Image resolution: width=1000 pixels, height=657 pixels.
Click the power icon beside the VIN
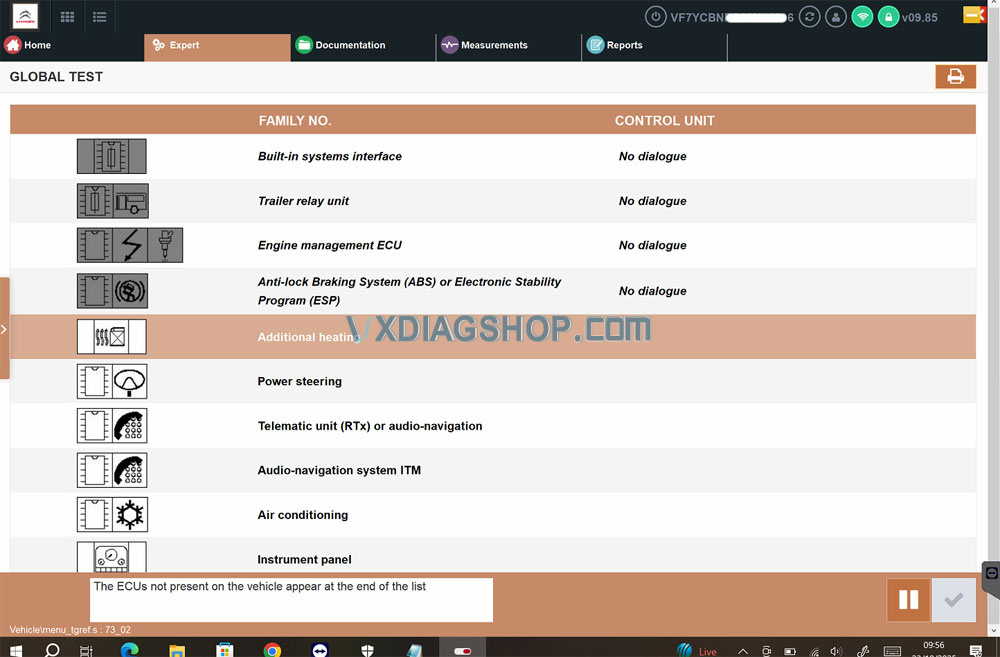click(x=656, y=17)
